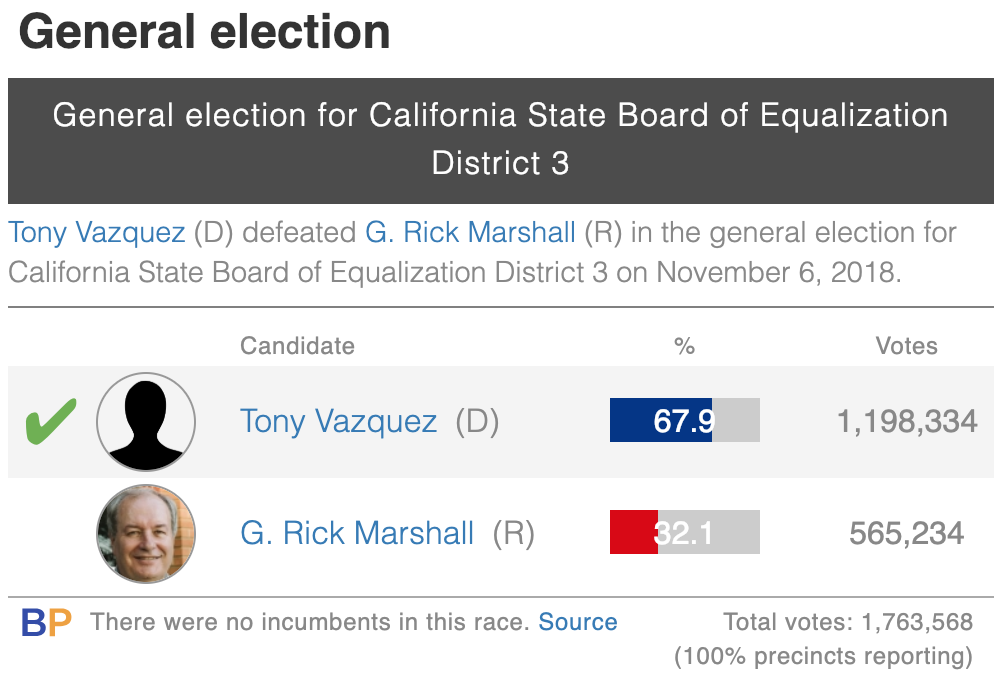Screen dimensions: 1002x676
Task: Select the 565,234 vote count
Action: point(906,533)
